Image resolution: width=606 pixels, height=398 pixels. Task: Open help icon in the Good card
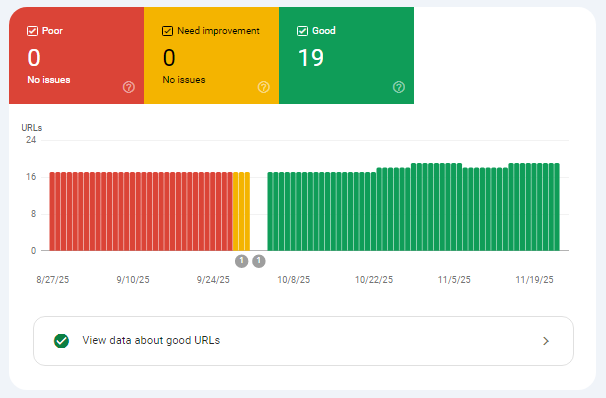[x=399, y=87]
